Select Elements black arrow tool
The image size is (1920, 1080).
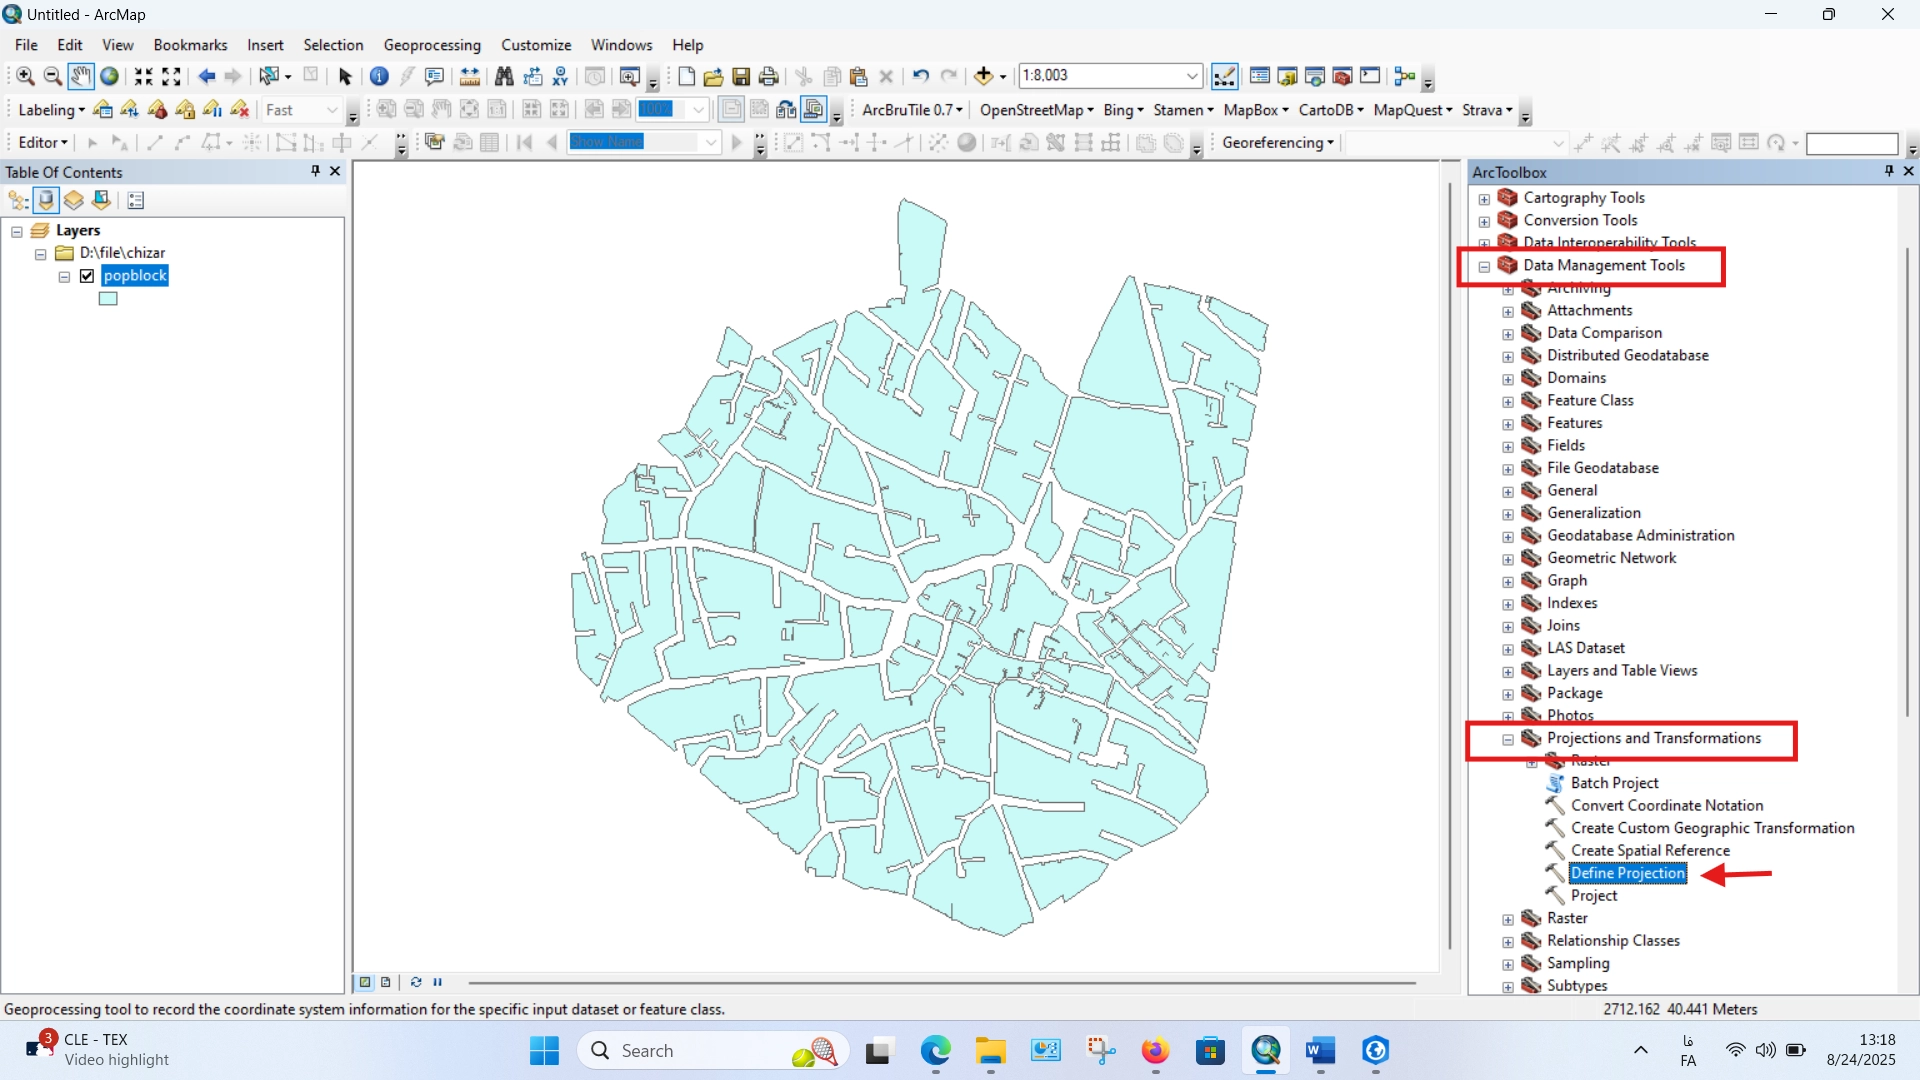click(x=346, y=76)
